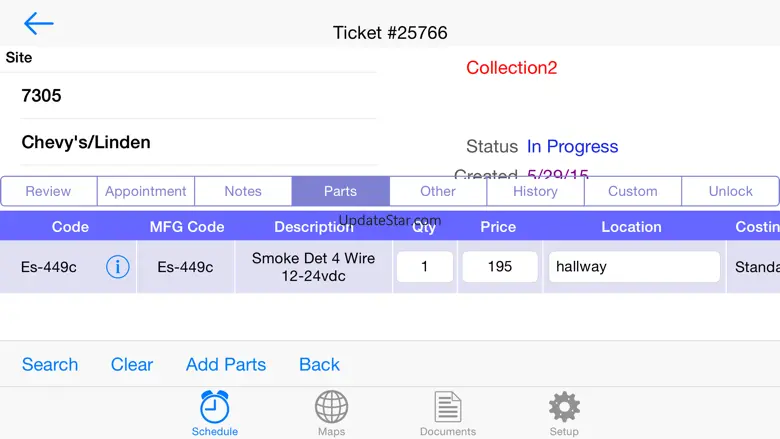780x439 pixels.
Task: Open the Notes tab
Action: [243, 191]
